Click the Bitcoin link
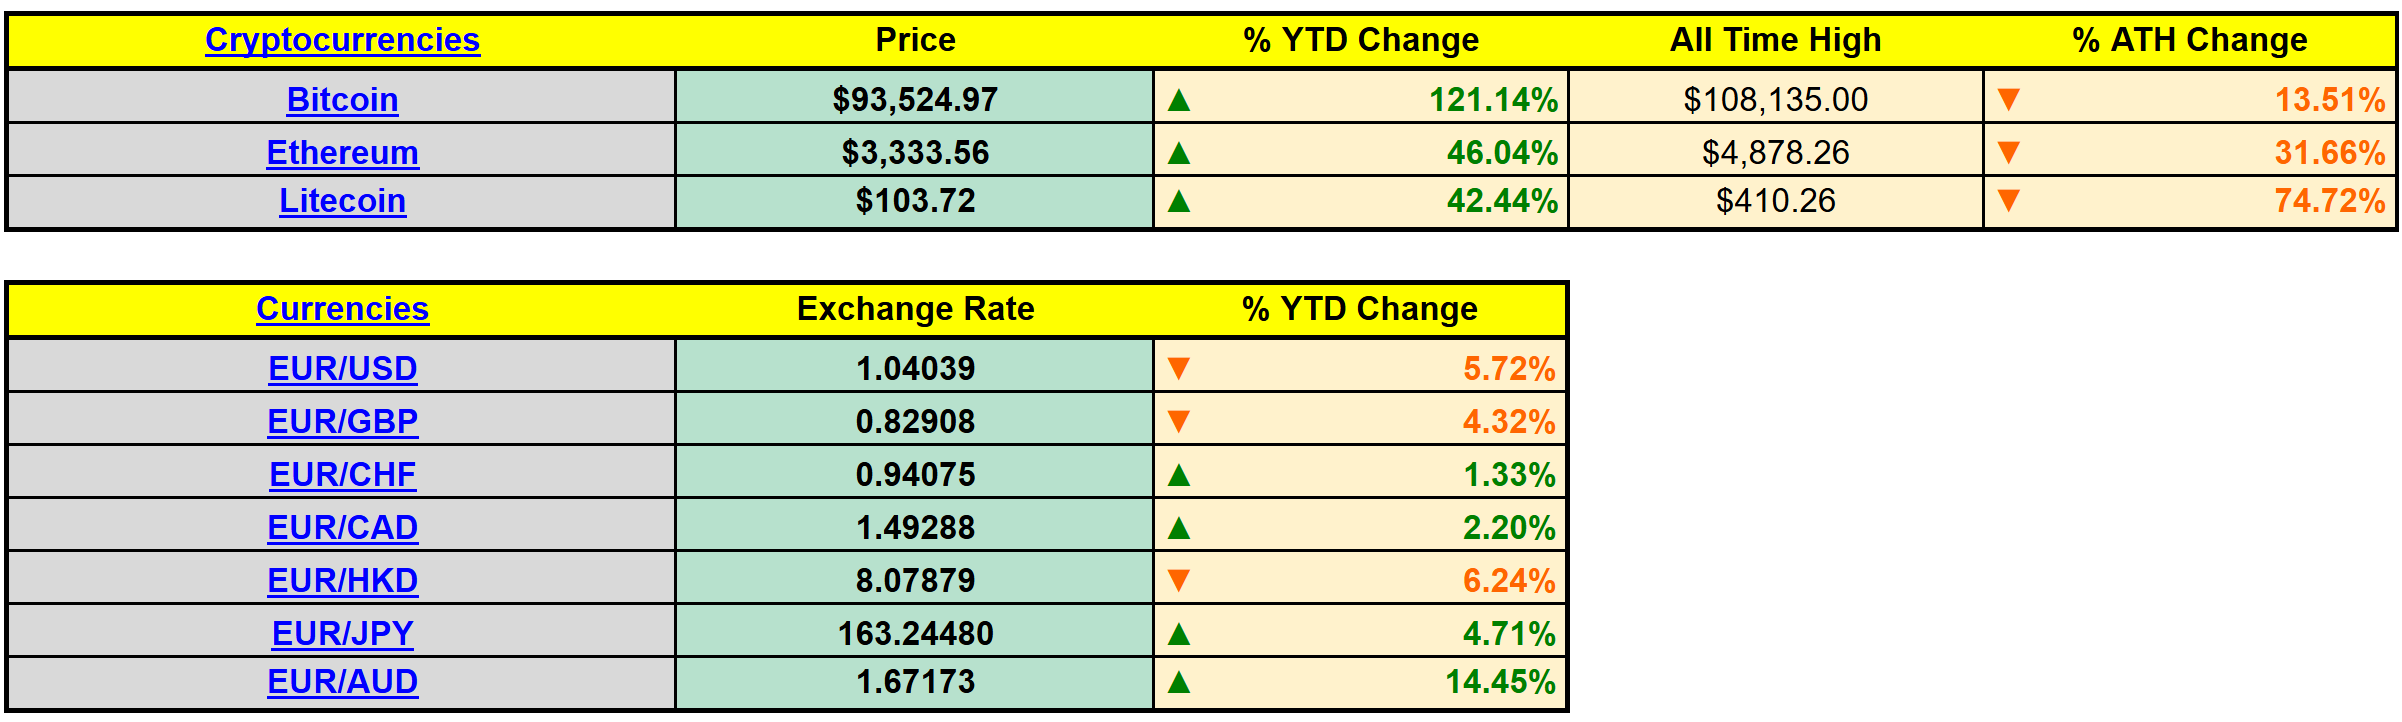Image resolution: width=2402 pixels, height=722 pixels. [342, 100]
